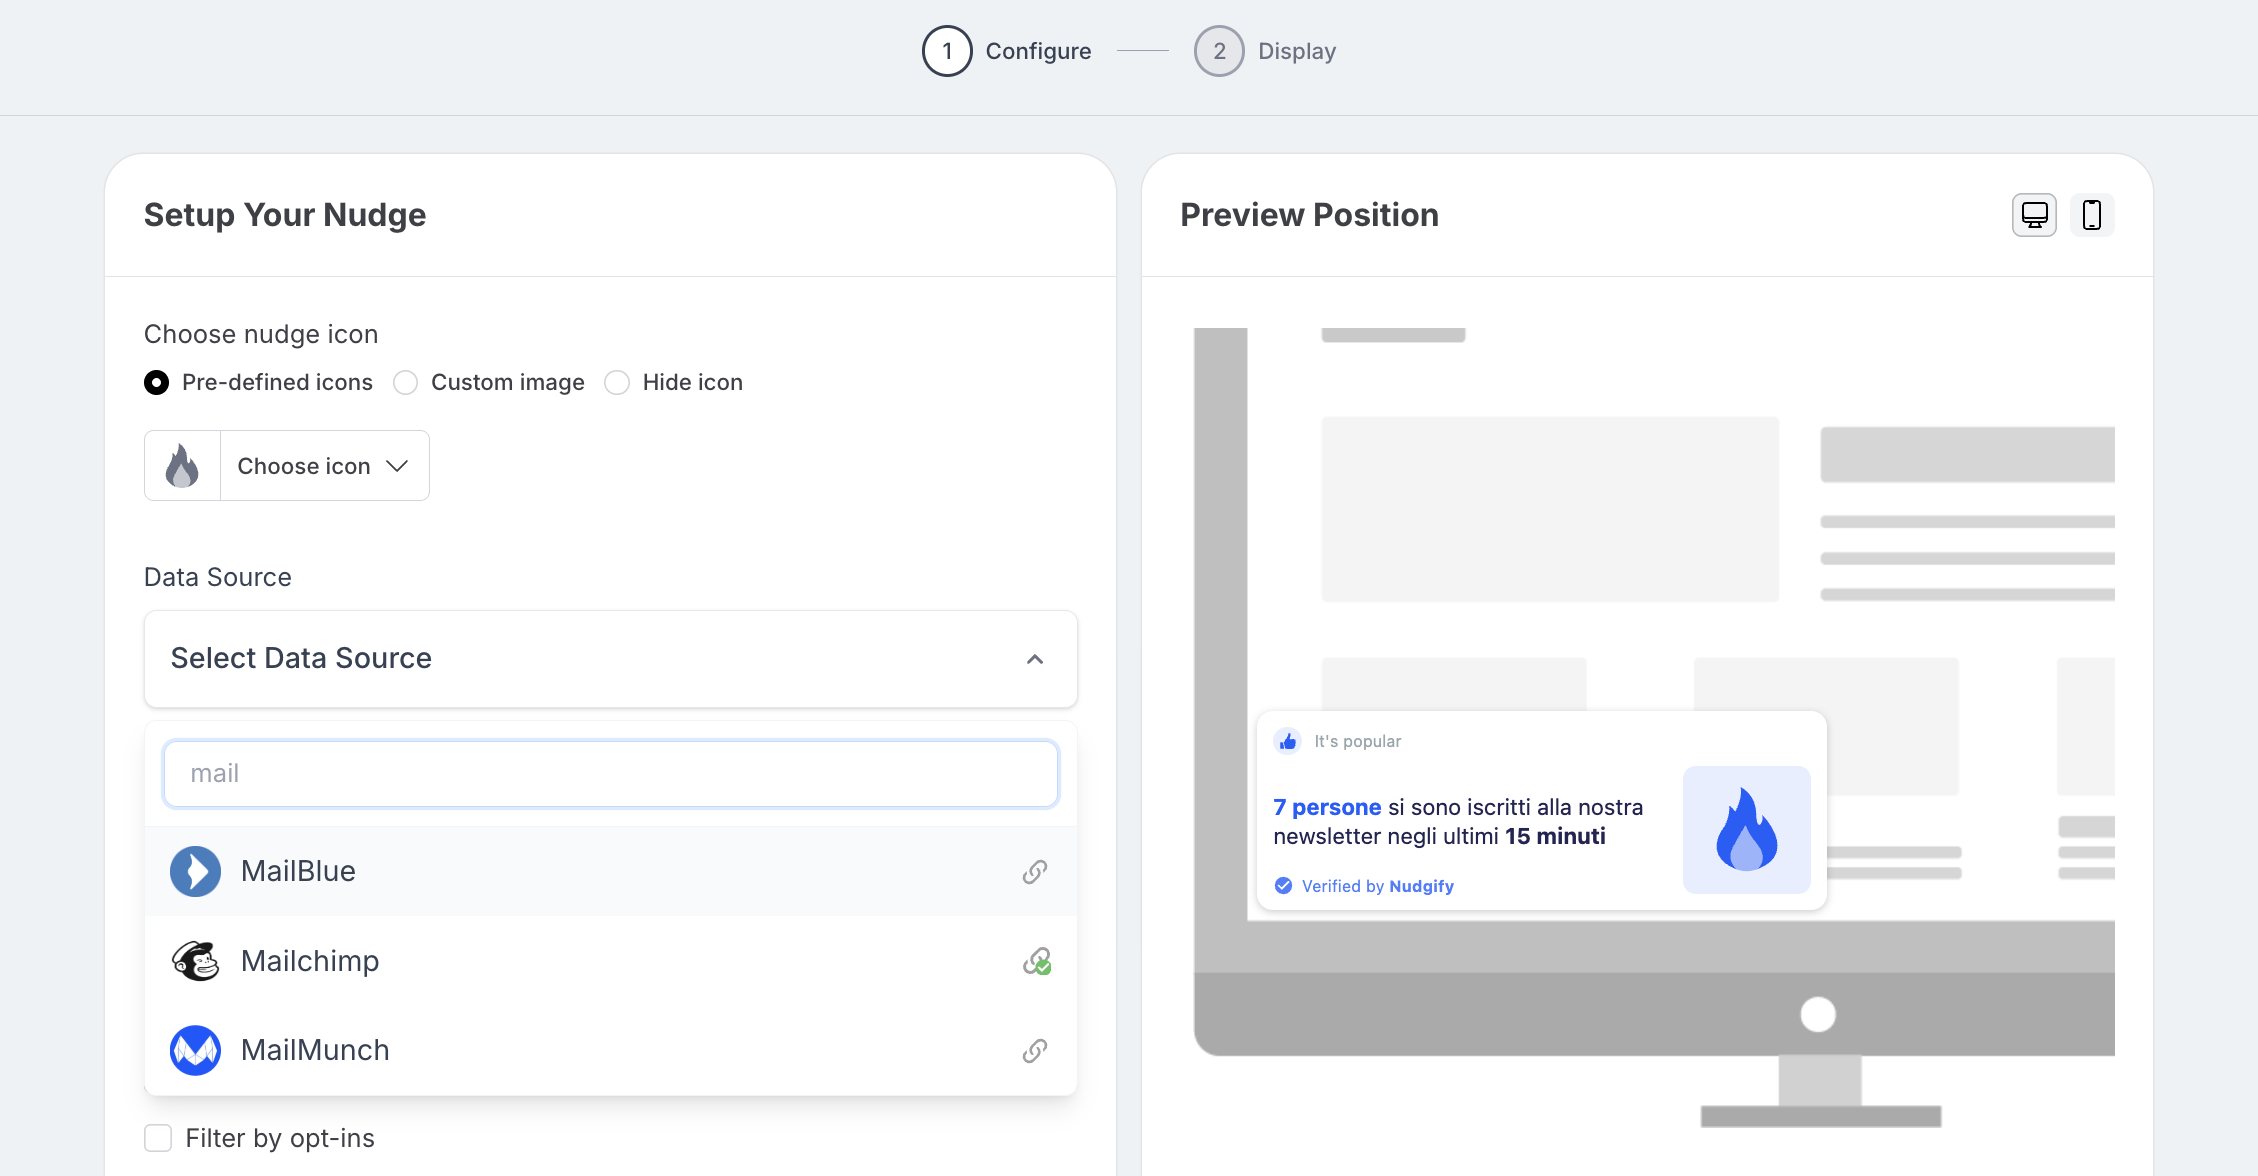Select Pre-defined icons radio button
Image resolution: width=2258 pixels, height=1176 pixels.
tap(157, 383)
